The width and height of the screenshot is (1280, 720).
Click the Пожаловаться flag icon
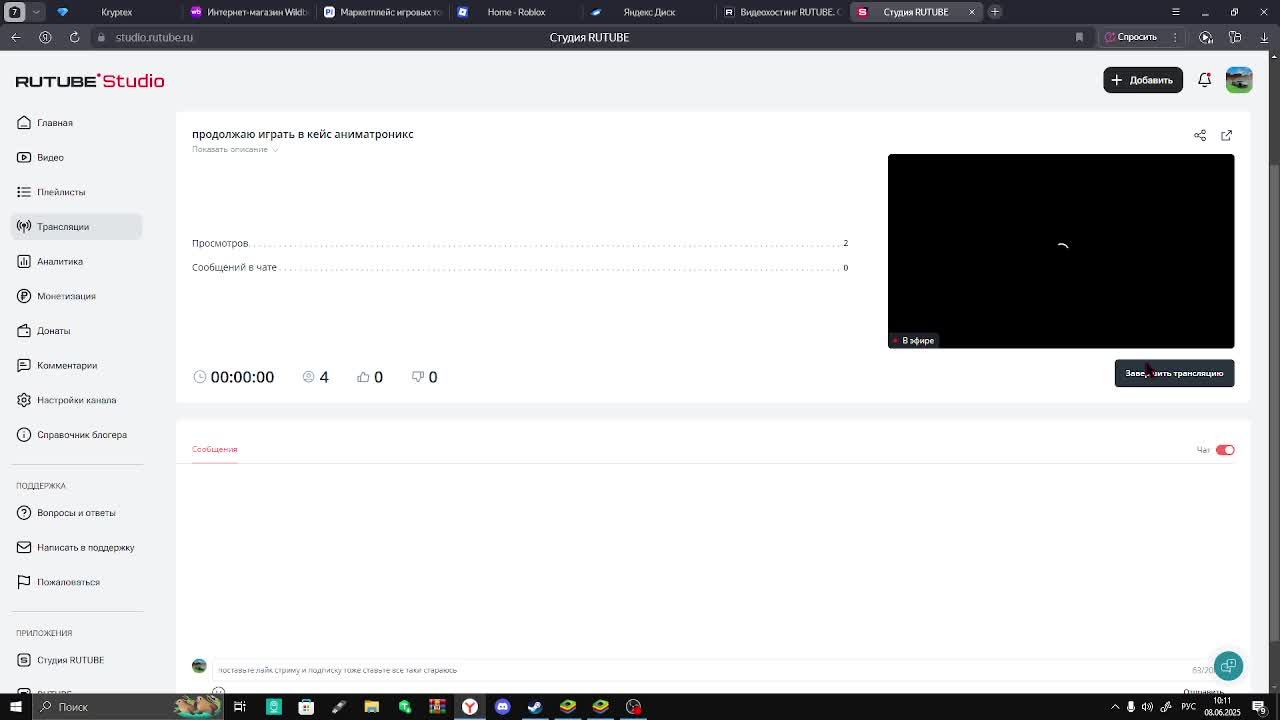tap(24, 582)
